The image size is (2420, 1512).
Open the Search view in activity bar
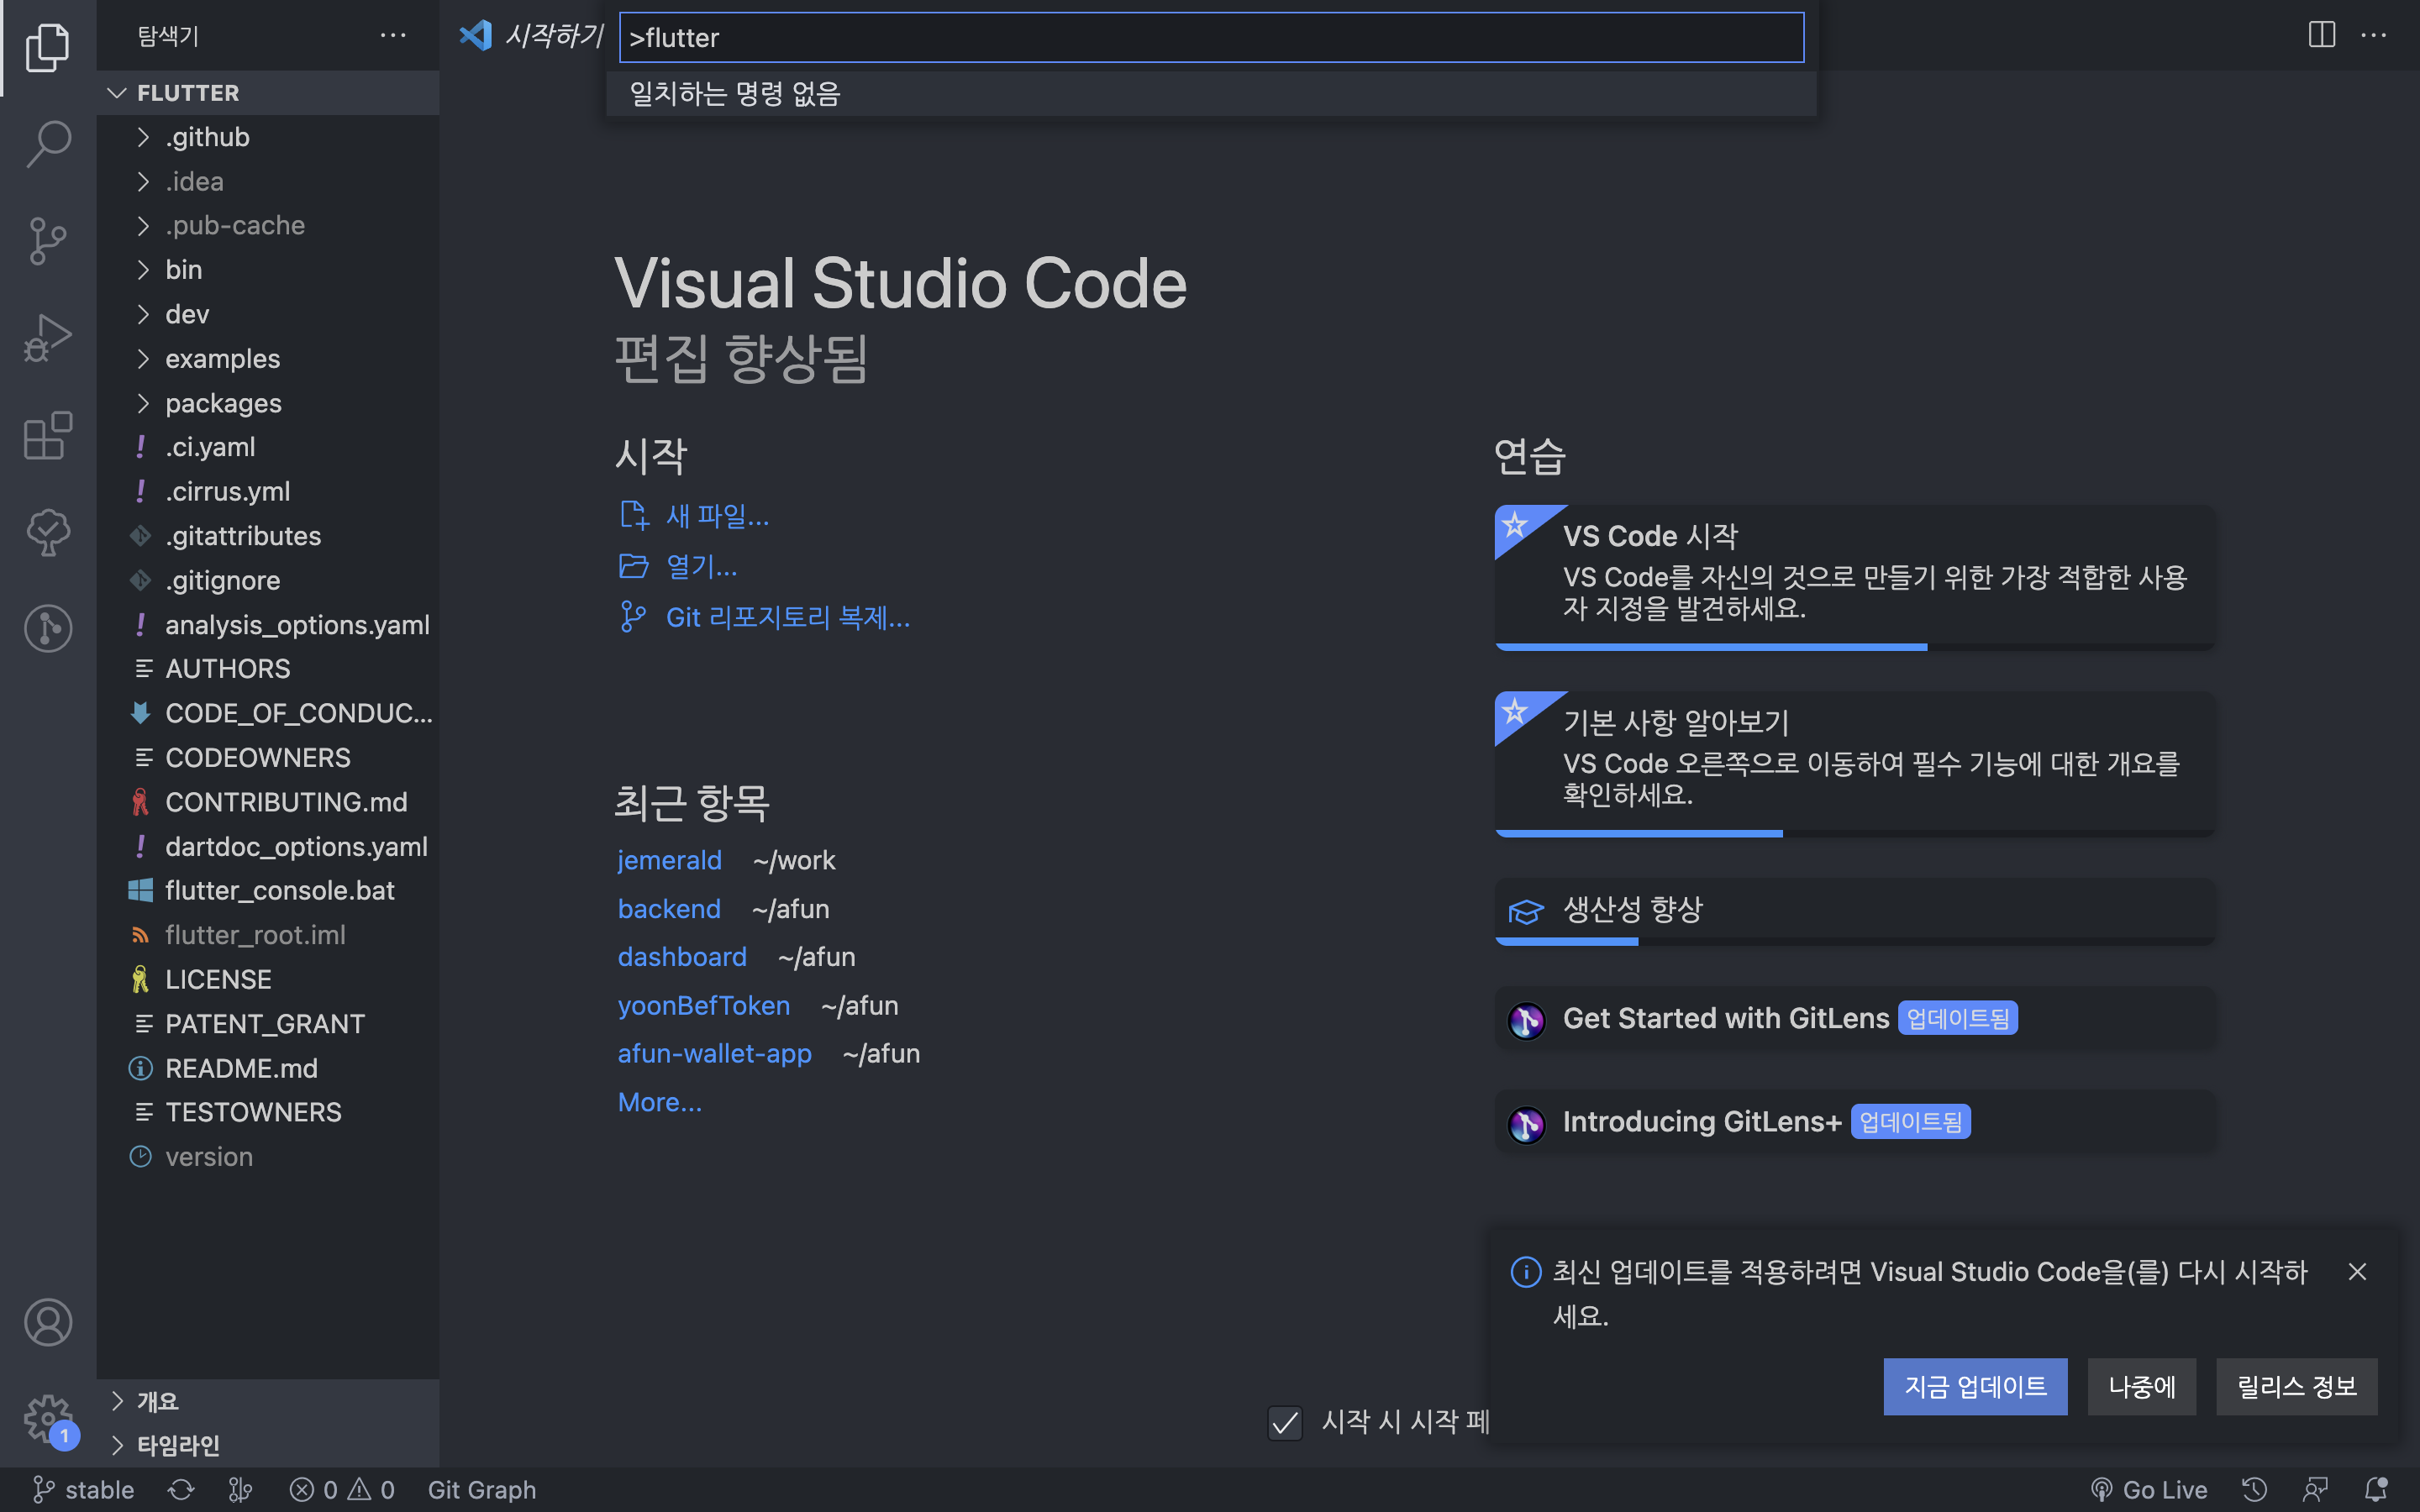pos(47,143)
